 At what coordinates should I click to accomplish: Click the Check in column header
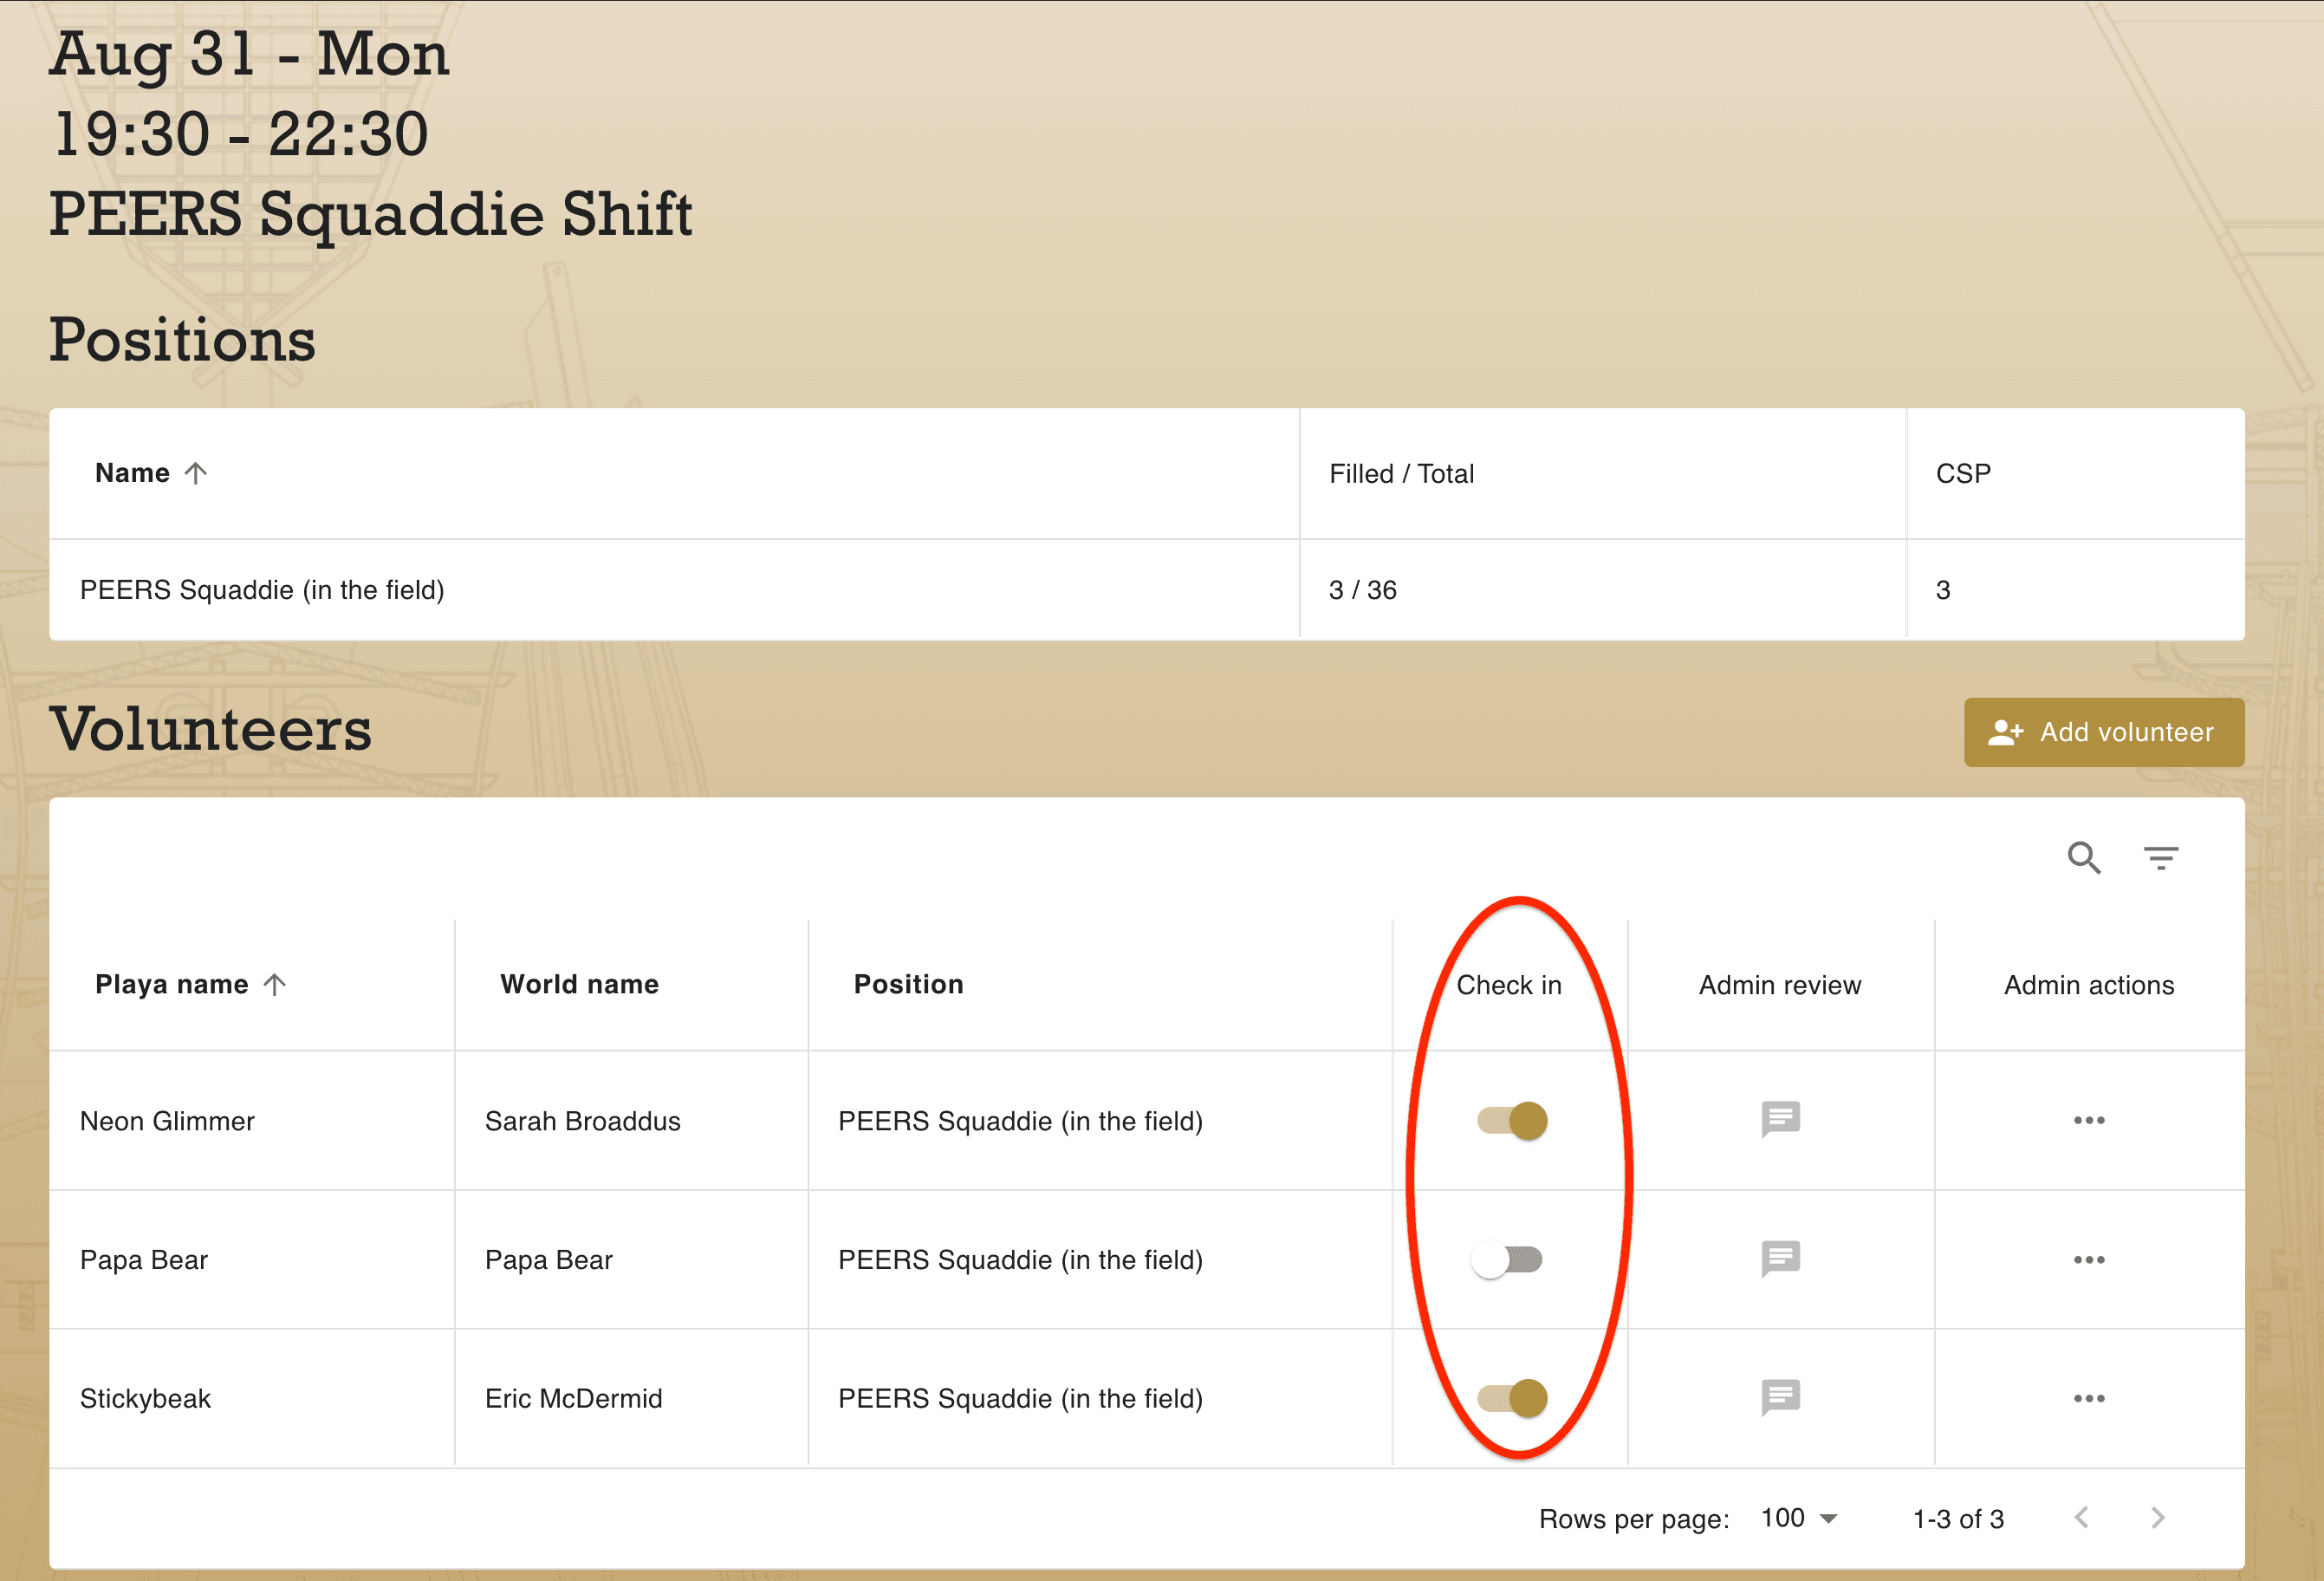point(1509,985)
